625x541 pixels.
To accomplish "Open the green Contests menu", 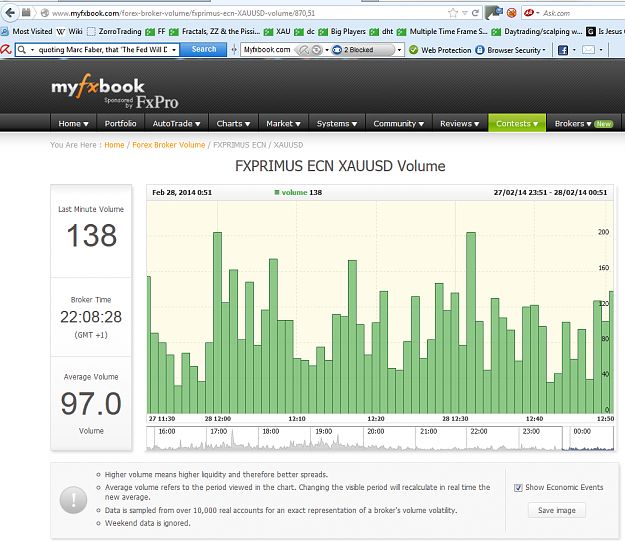I will point(517,124).
